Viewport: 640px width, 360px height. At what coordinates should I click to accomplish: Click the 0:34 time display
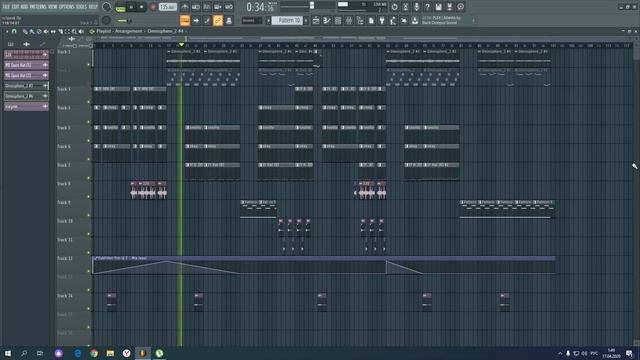260,7
